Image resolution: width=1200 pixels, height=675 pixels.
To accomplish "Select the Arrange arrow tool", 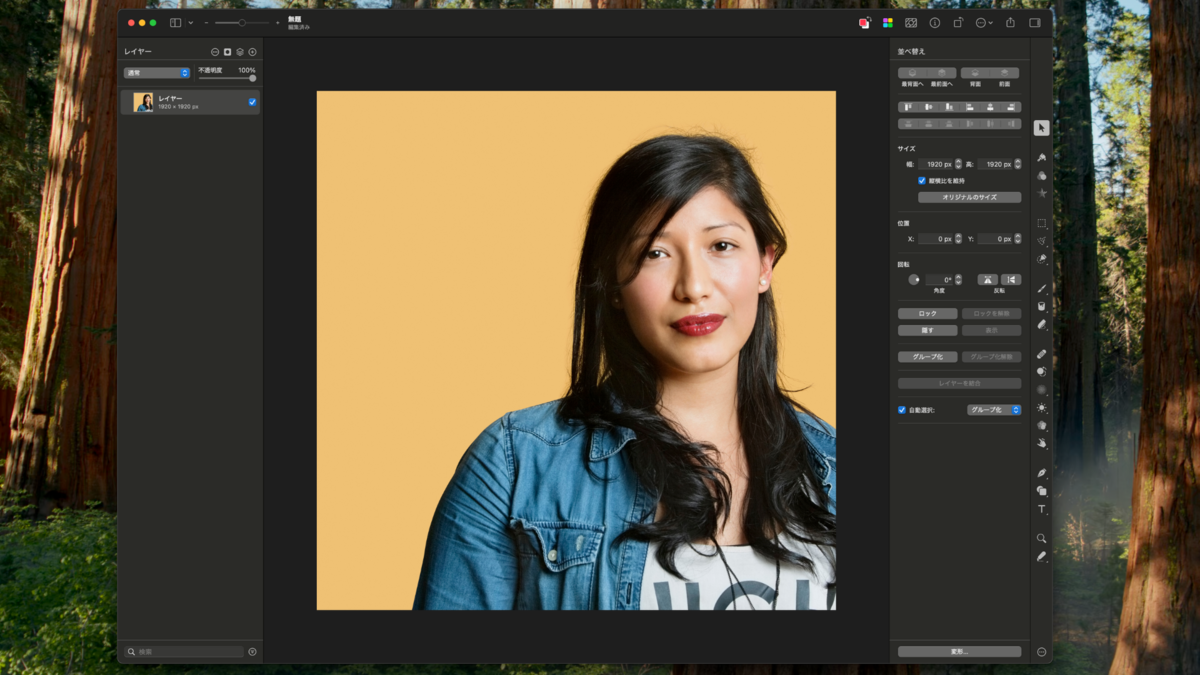I will (x=1041, y=128).
